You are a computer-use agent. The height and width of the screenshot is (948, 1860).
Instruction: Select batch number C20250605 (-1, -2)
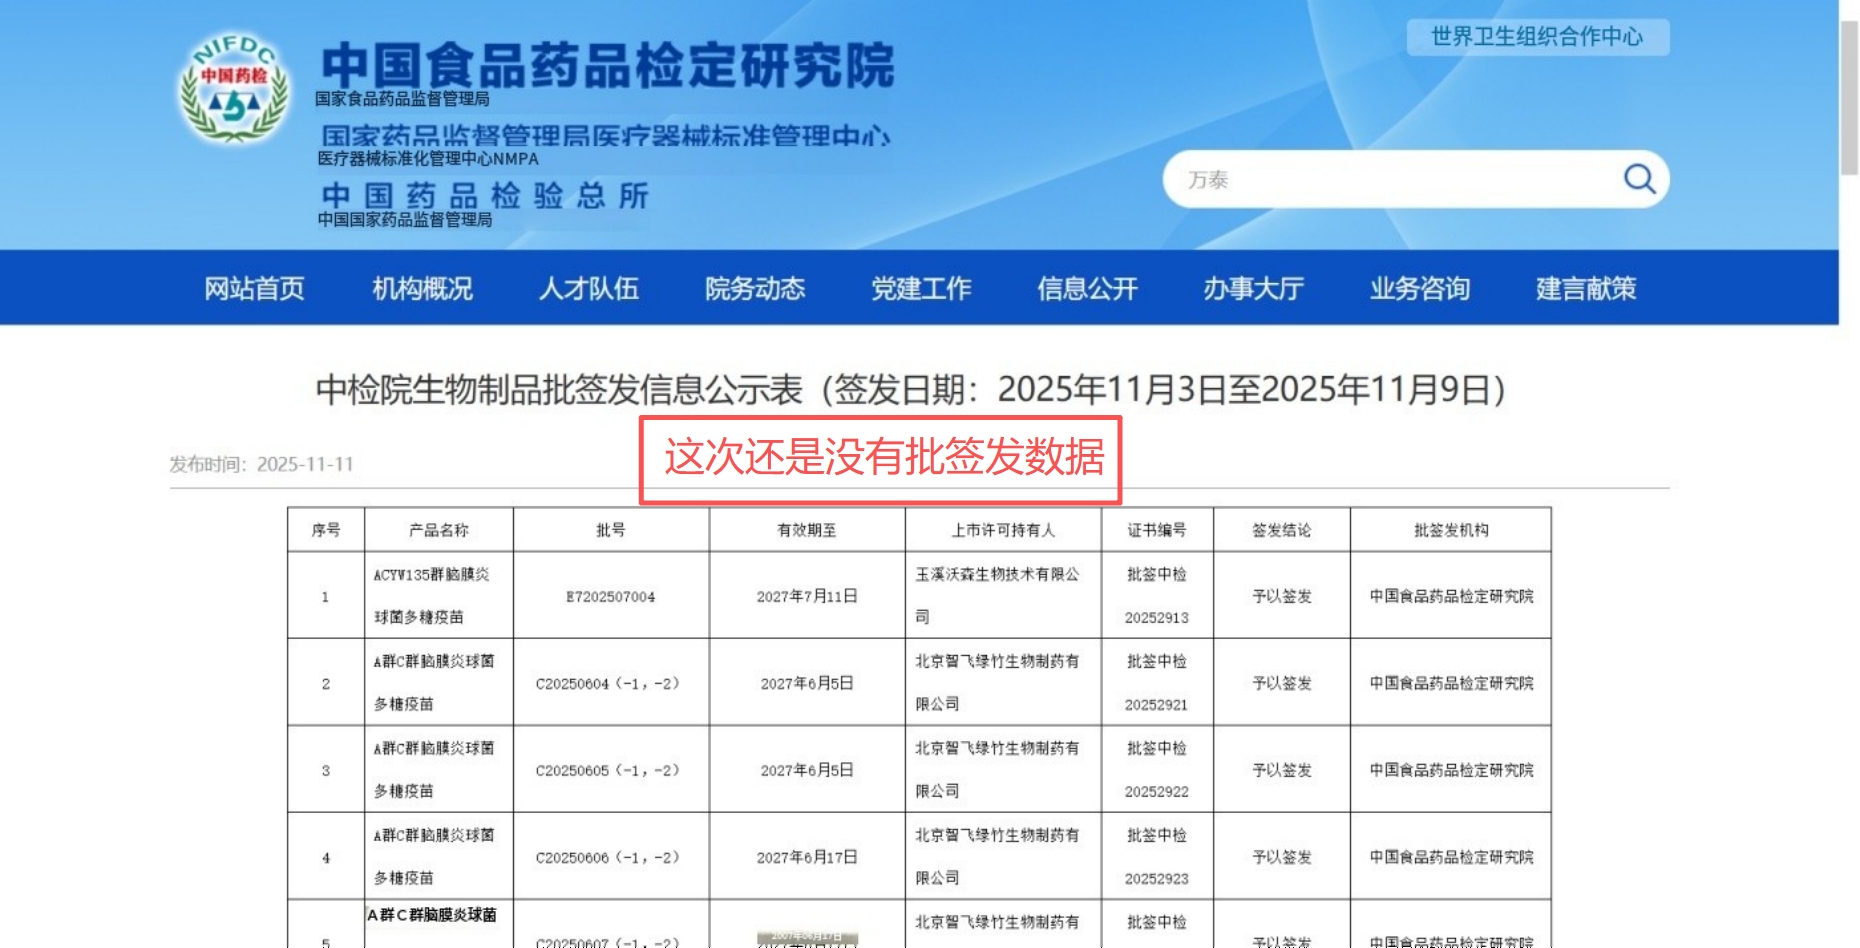point(608,771)
